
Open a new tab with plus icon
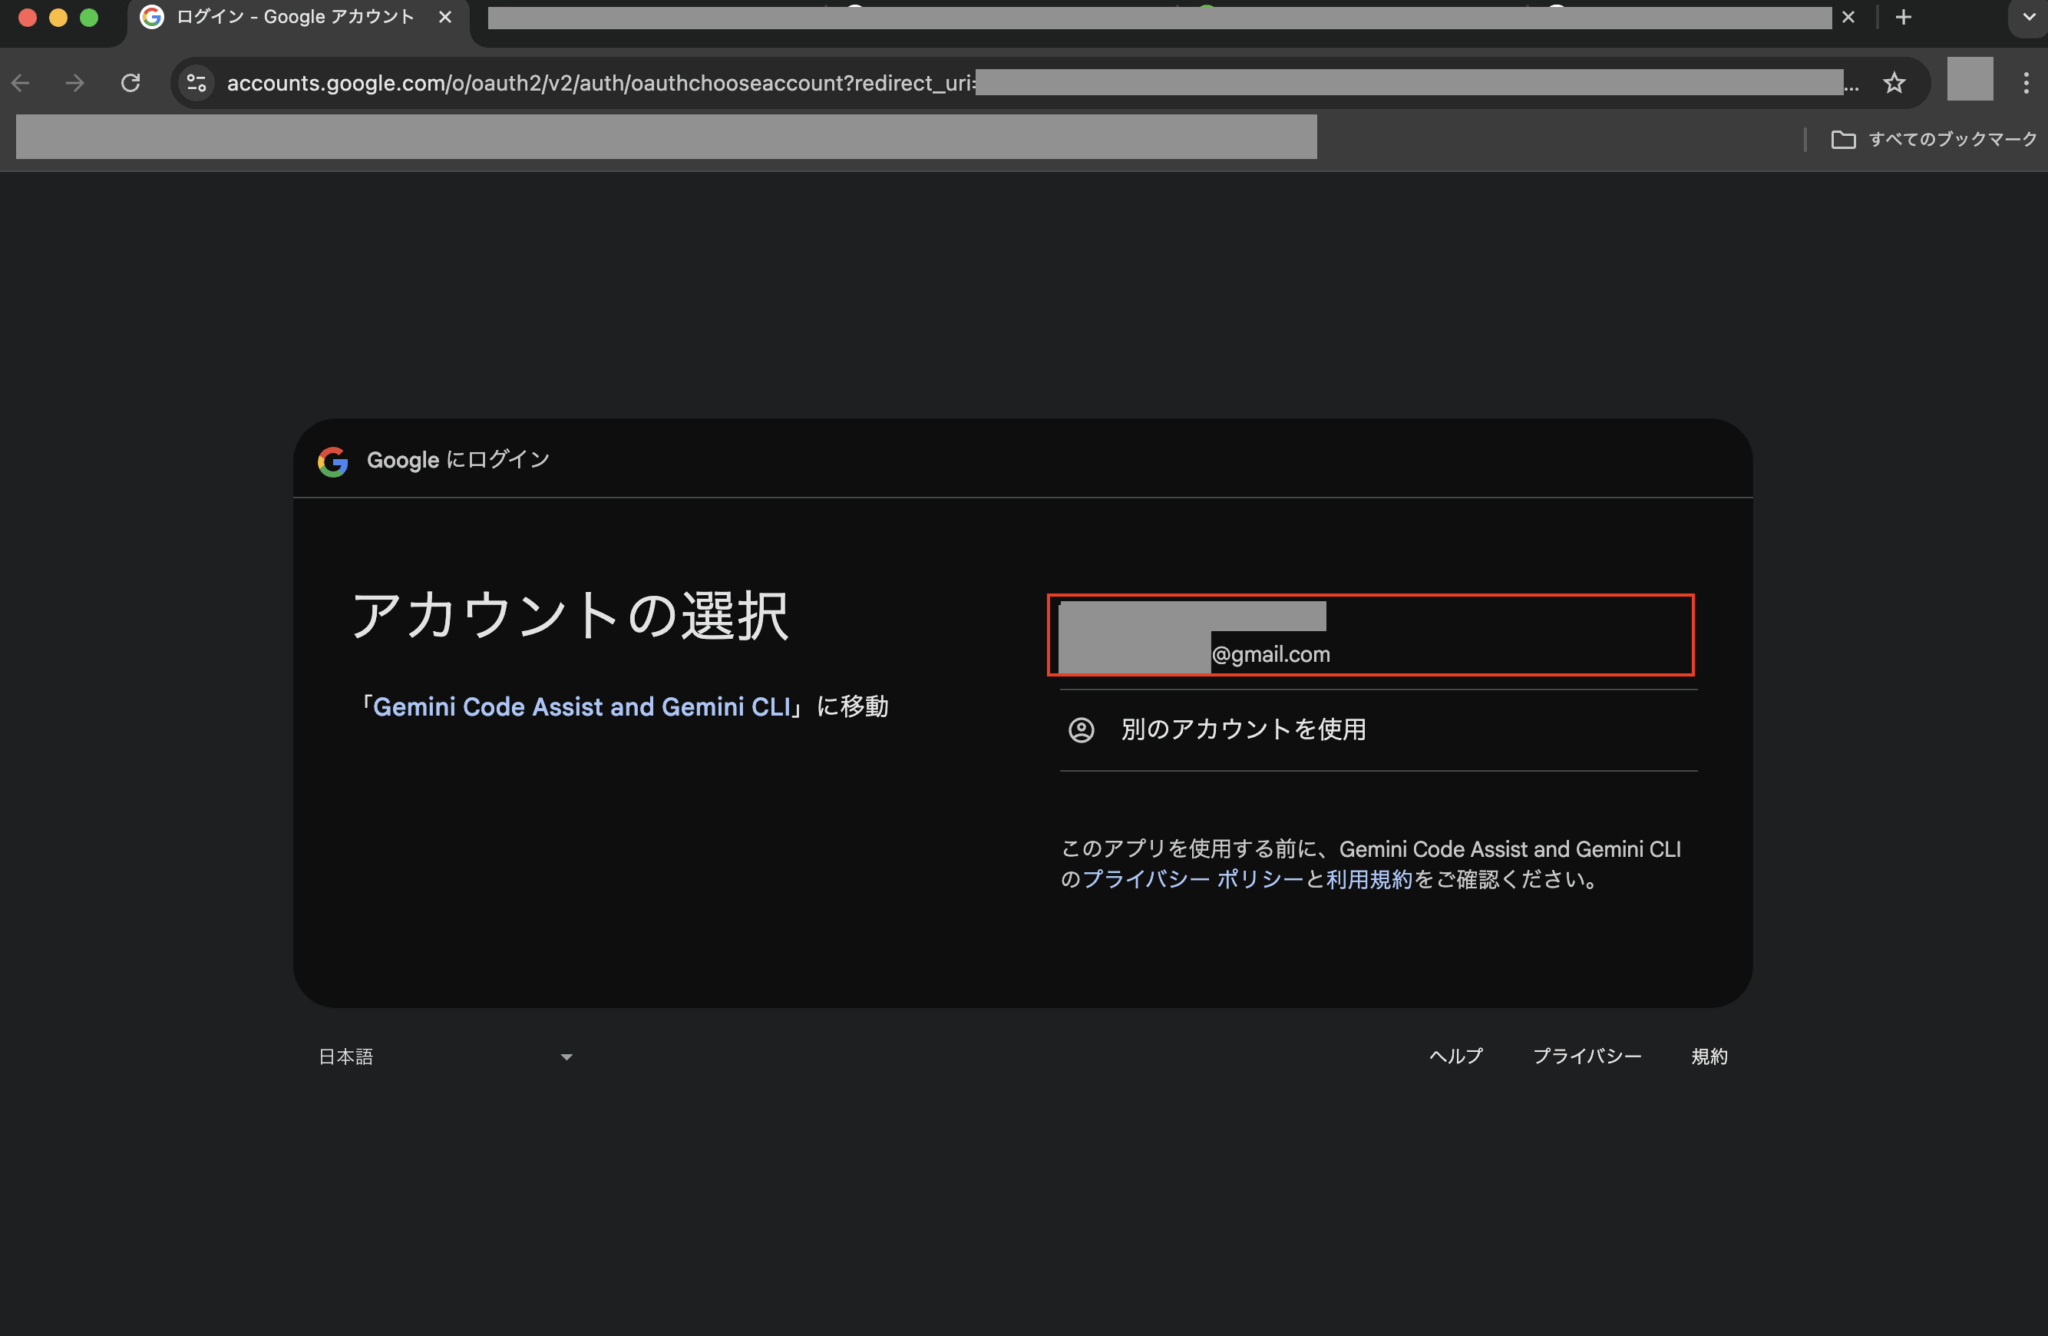1903,17
